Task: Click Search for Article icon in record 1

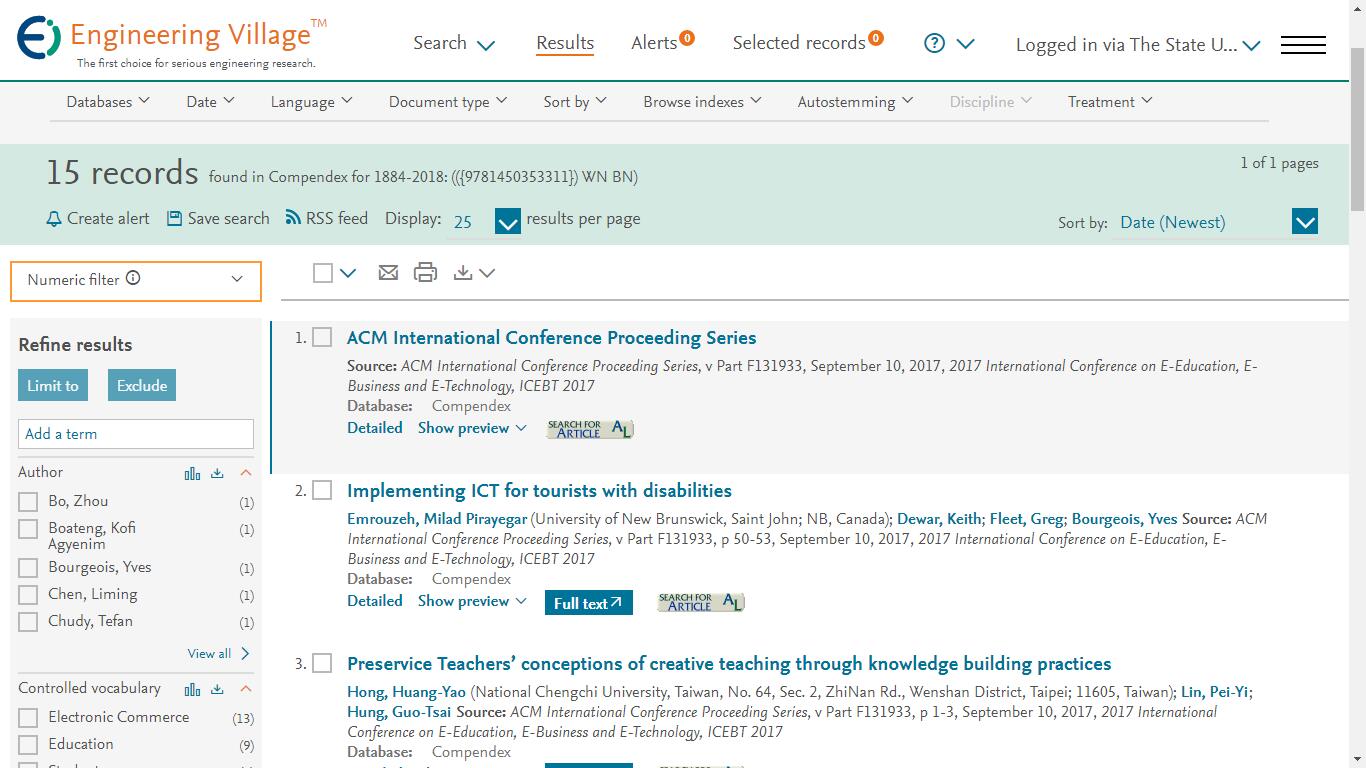Action: pos(590,429)
